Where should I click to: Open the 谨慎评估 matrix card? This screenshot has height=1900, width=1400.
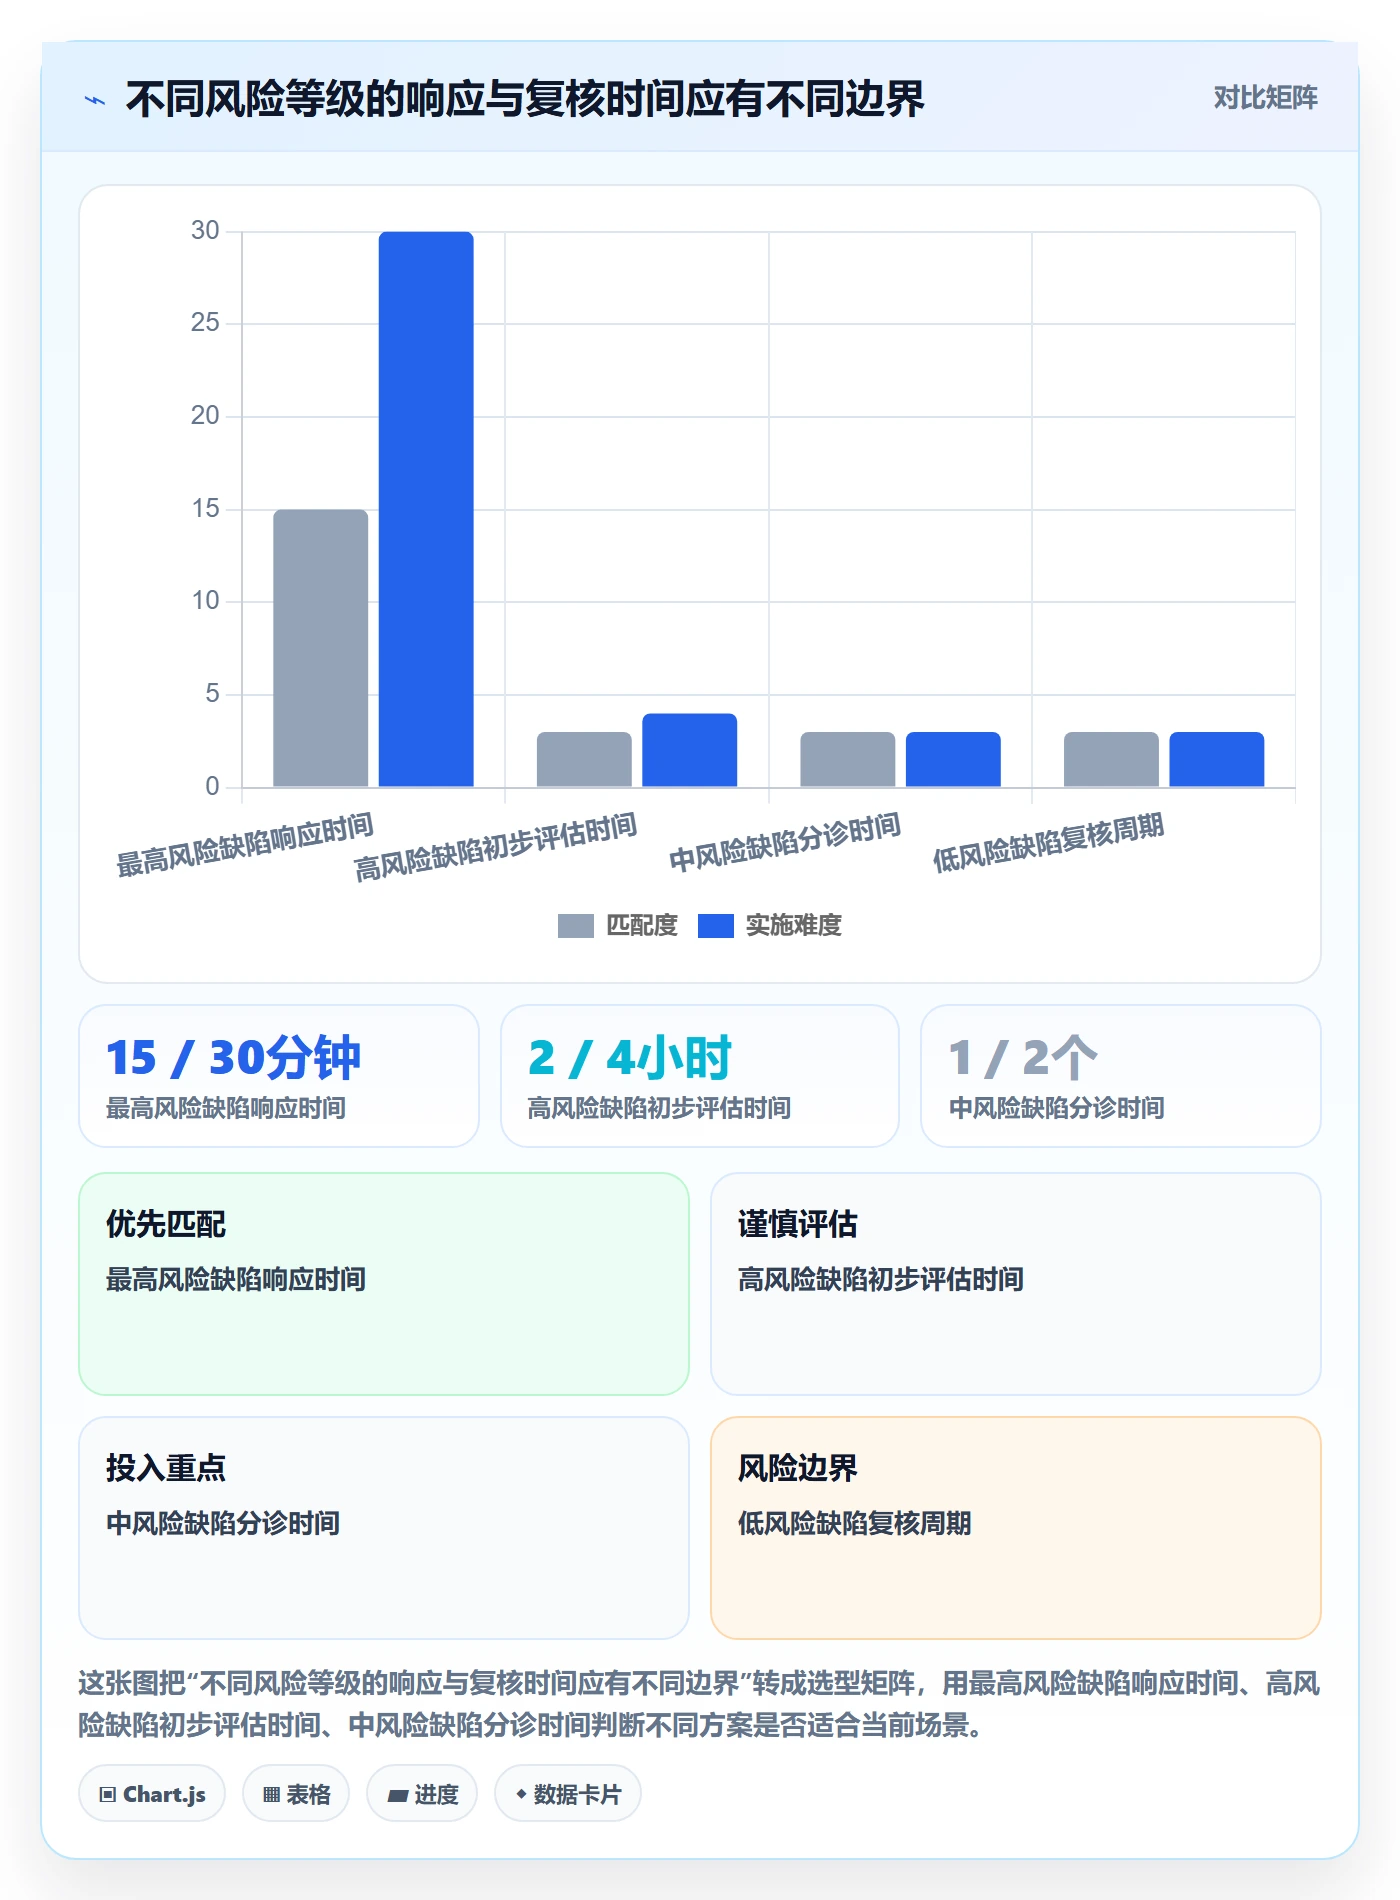(x=1016, y=1284)
